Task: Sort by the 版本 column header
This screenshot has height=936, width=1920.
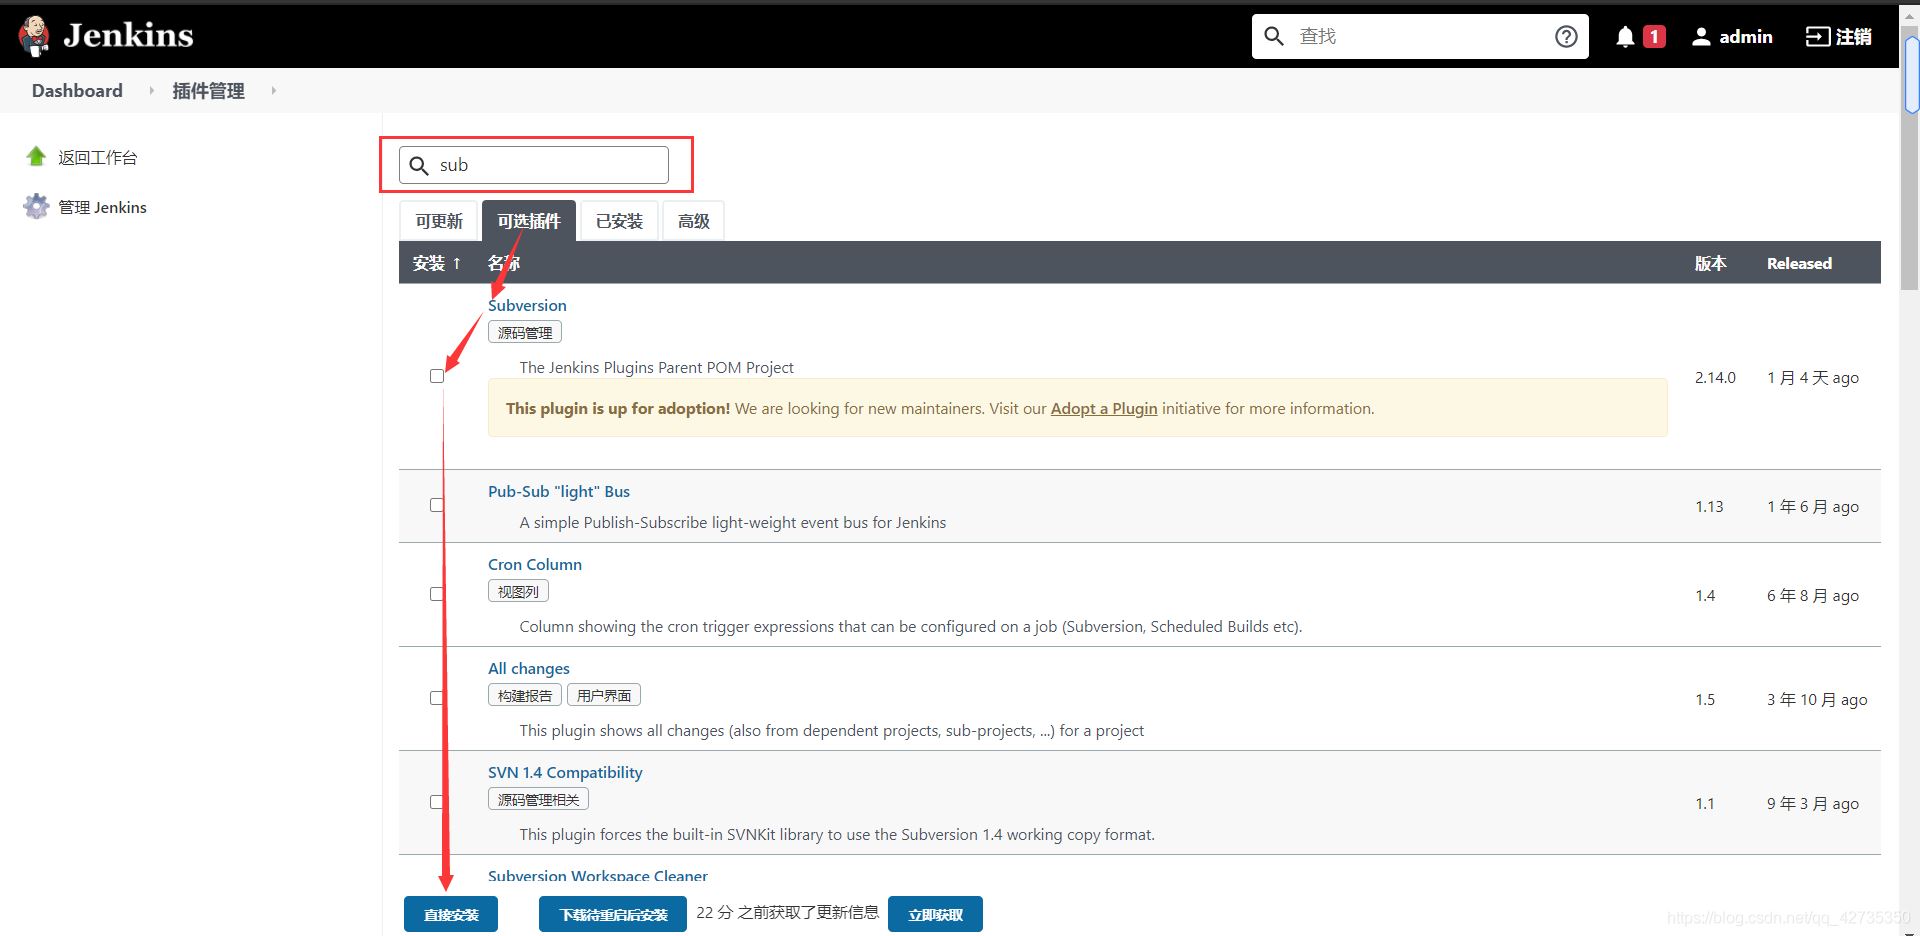Action: (x=1710, y=263)
